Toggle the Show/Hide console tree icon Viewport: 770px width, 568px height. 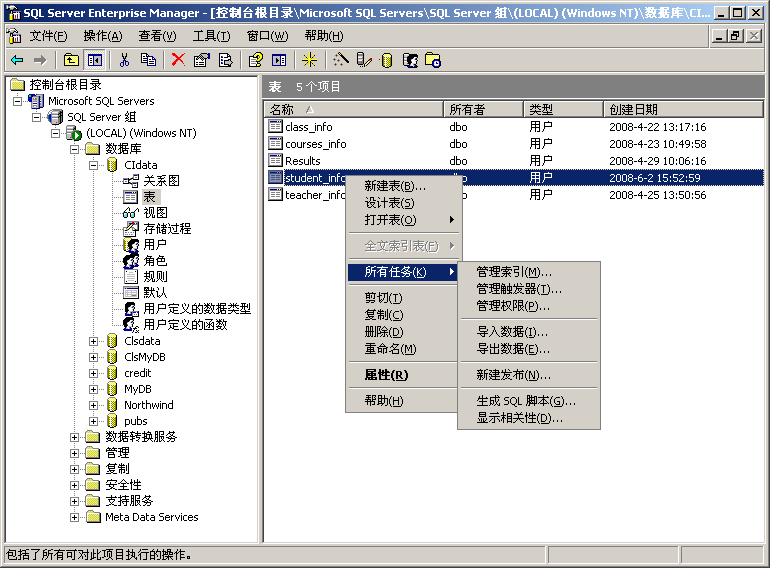[94, 60]
